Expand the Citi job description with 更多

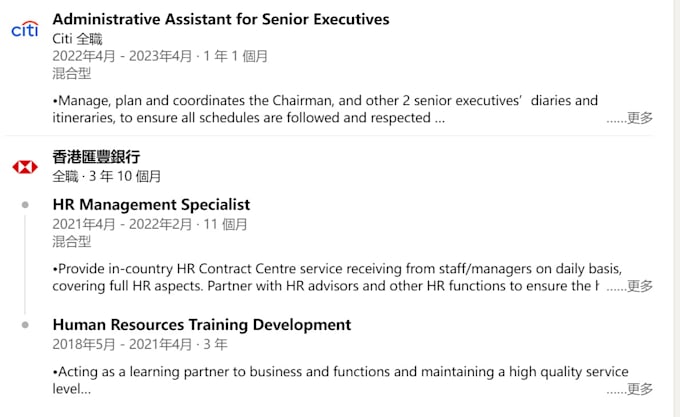(639, 118)
